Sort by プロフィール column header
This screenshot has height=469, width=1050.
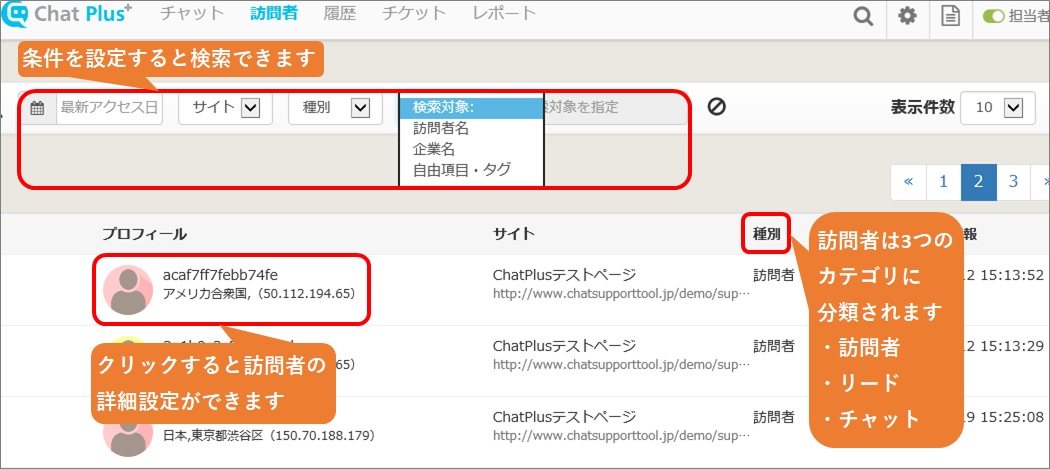click(x=145, y=234)
